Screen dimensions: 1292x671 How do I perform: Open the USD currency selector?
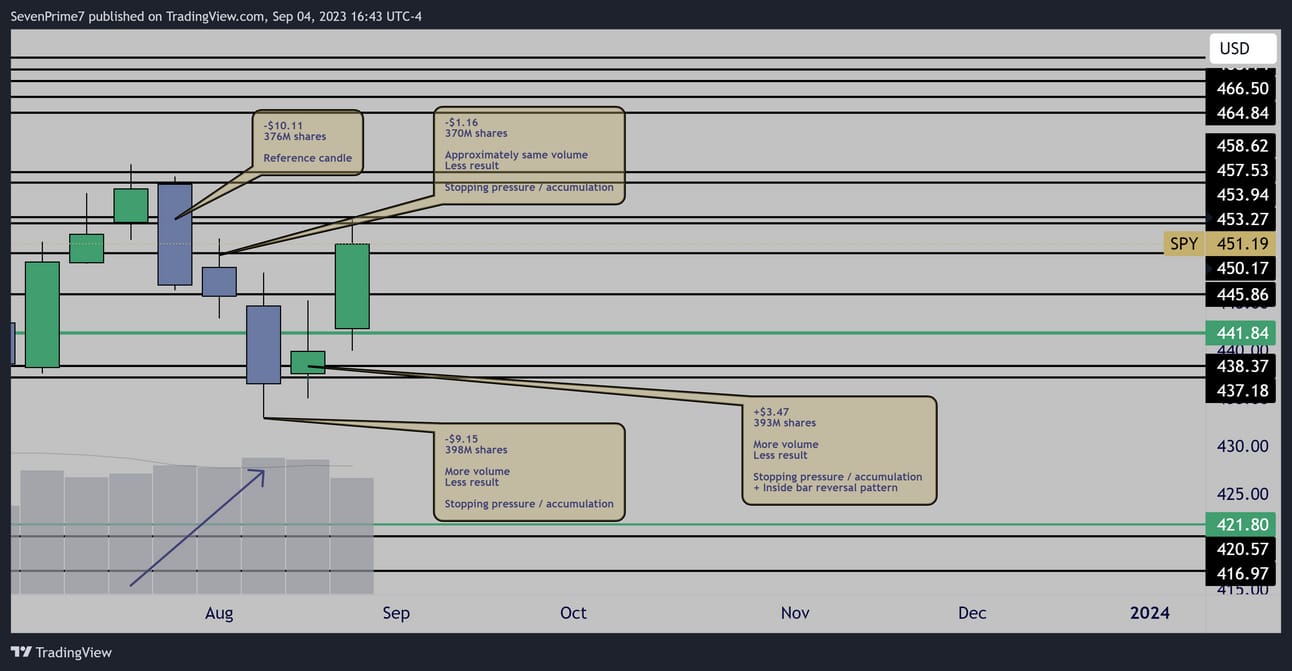[1242, 48]
